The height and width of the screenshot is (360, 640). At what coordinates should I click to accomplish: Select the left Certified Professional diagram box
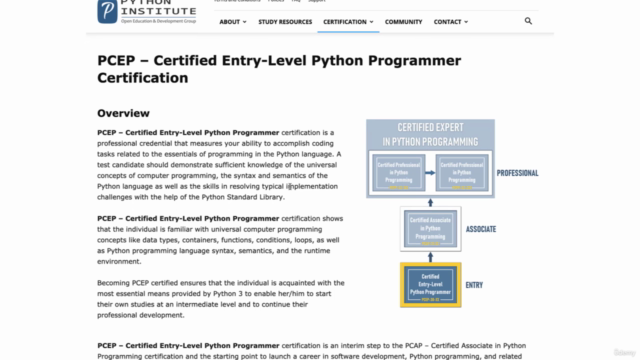click(399, 173)
